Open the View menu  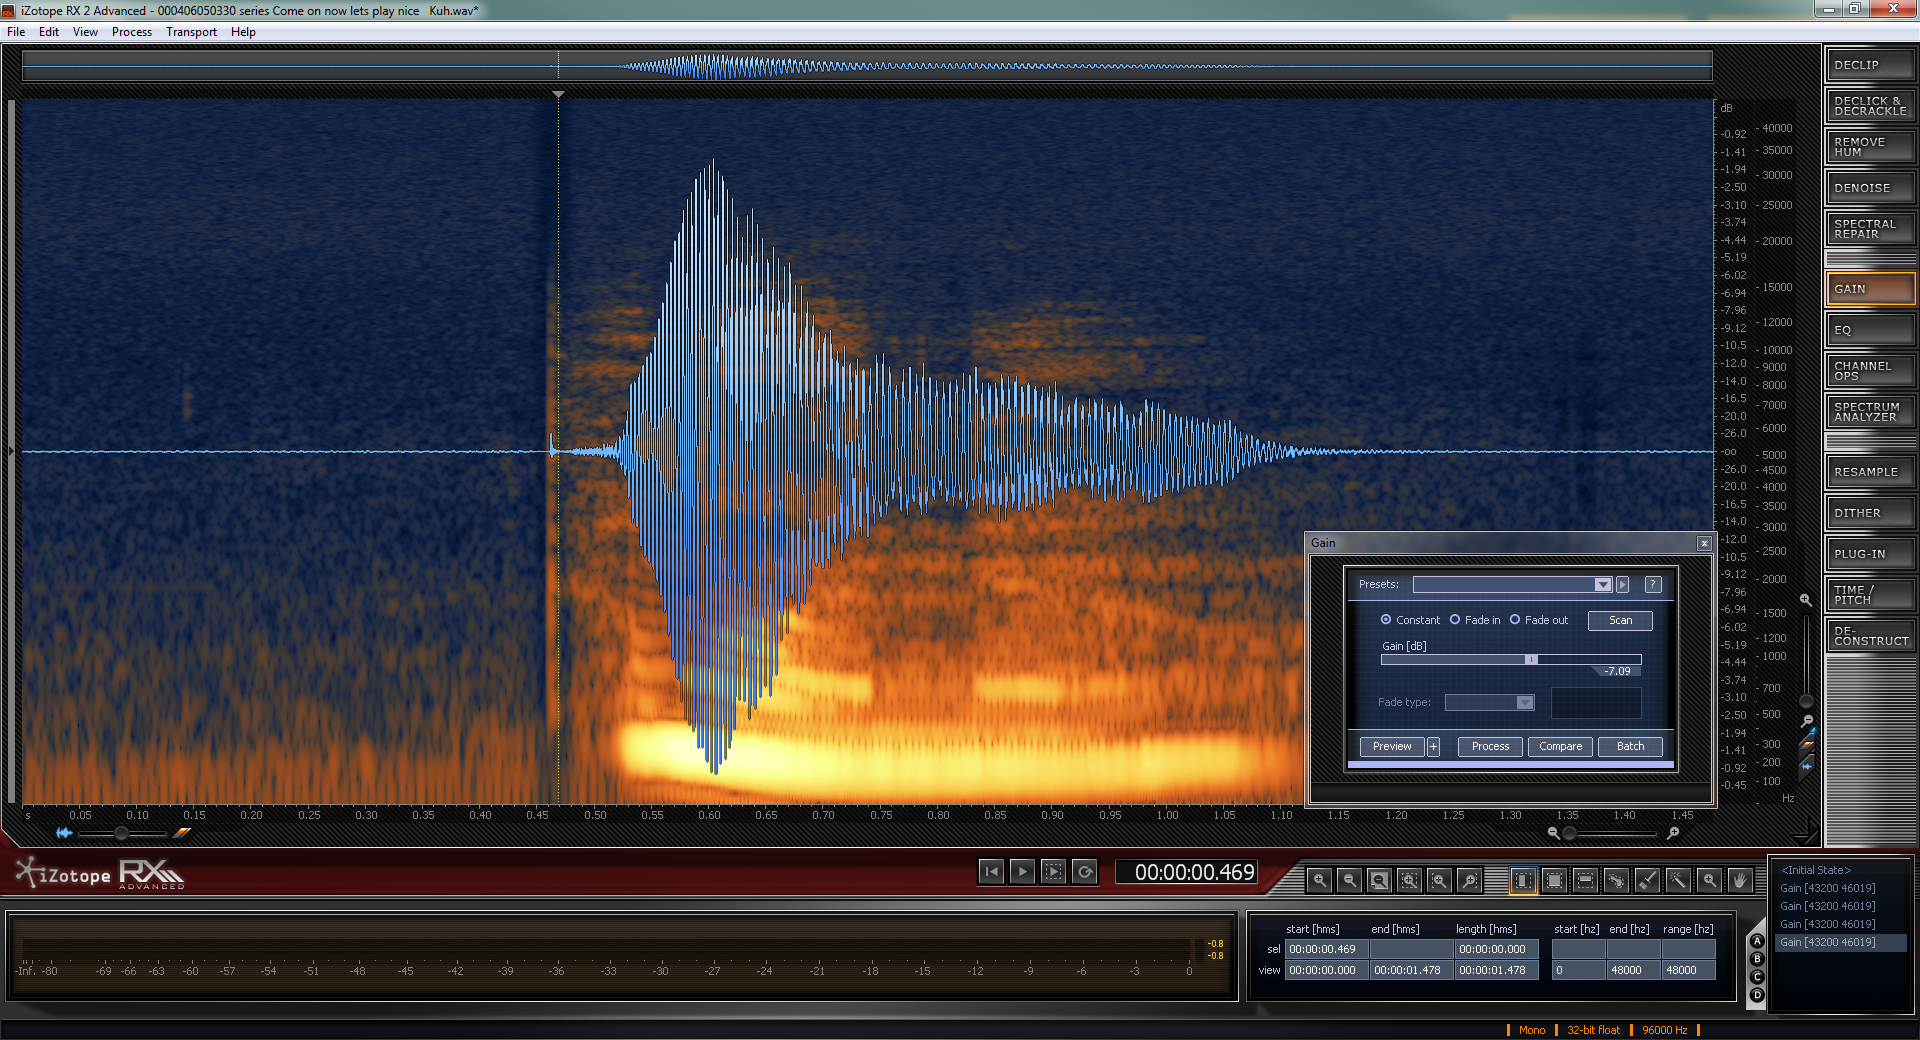[x=85, y=32]
